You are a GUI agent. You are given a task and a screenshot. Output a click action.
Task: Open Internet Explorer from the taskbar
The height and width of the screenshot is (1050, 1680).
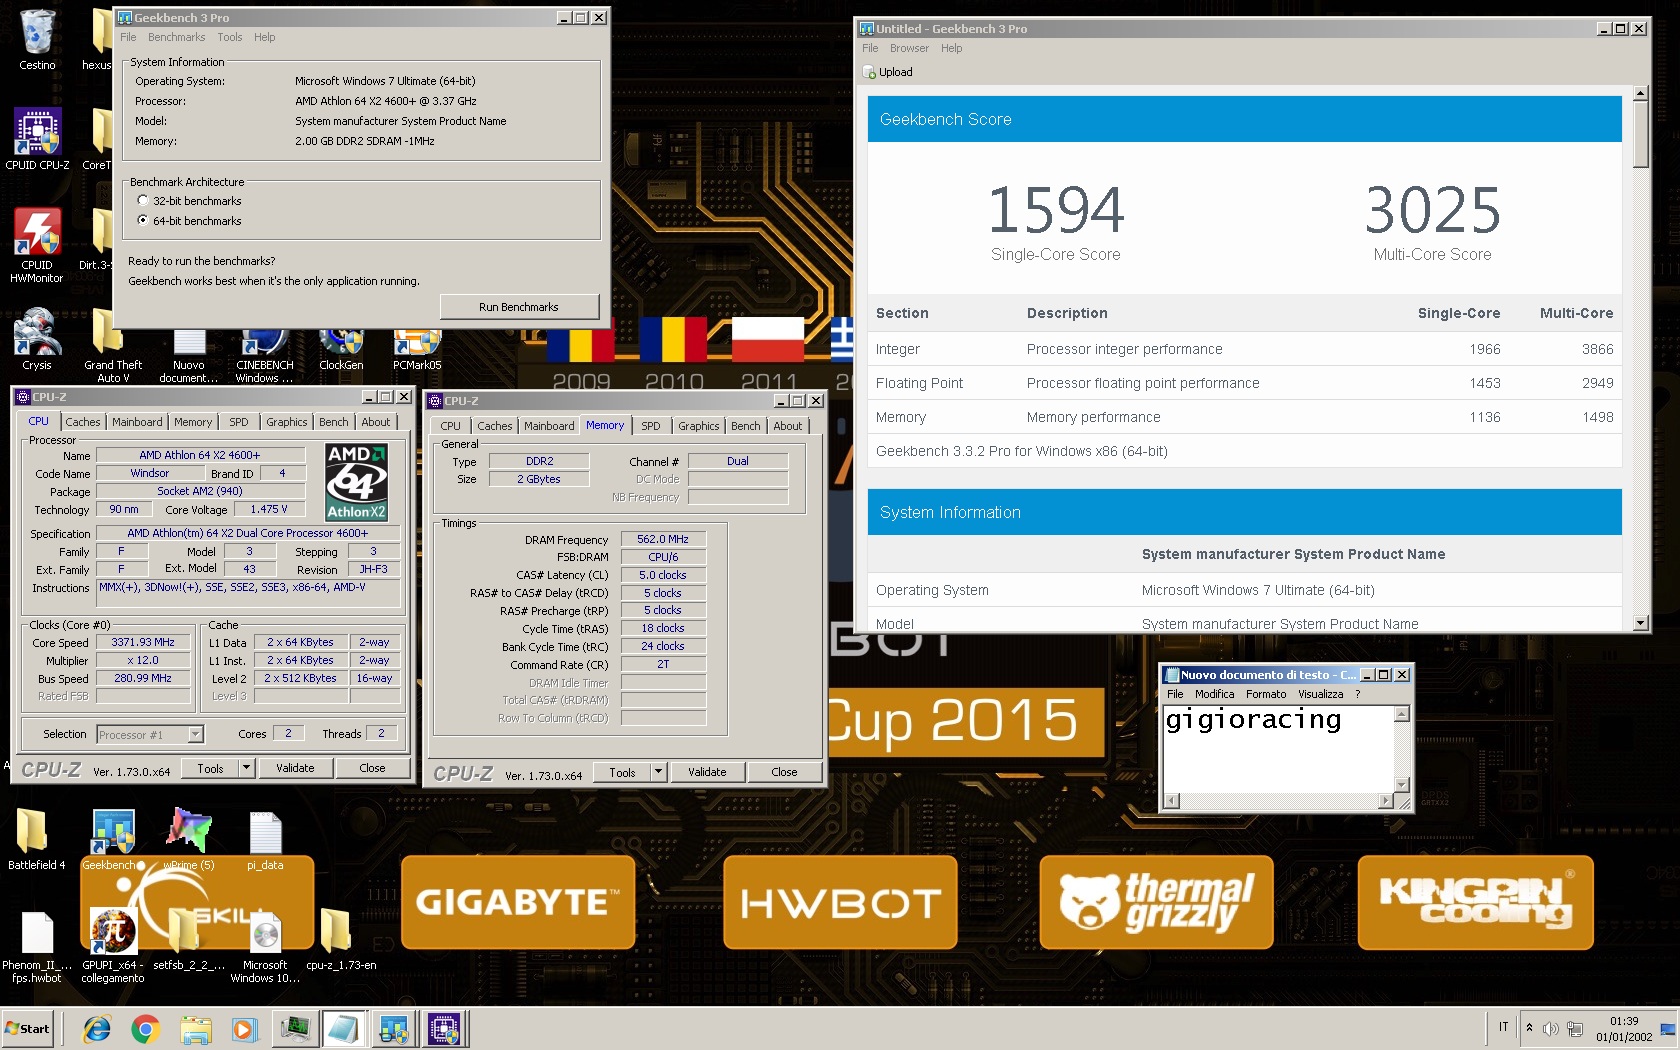pos(97,1028)
